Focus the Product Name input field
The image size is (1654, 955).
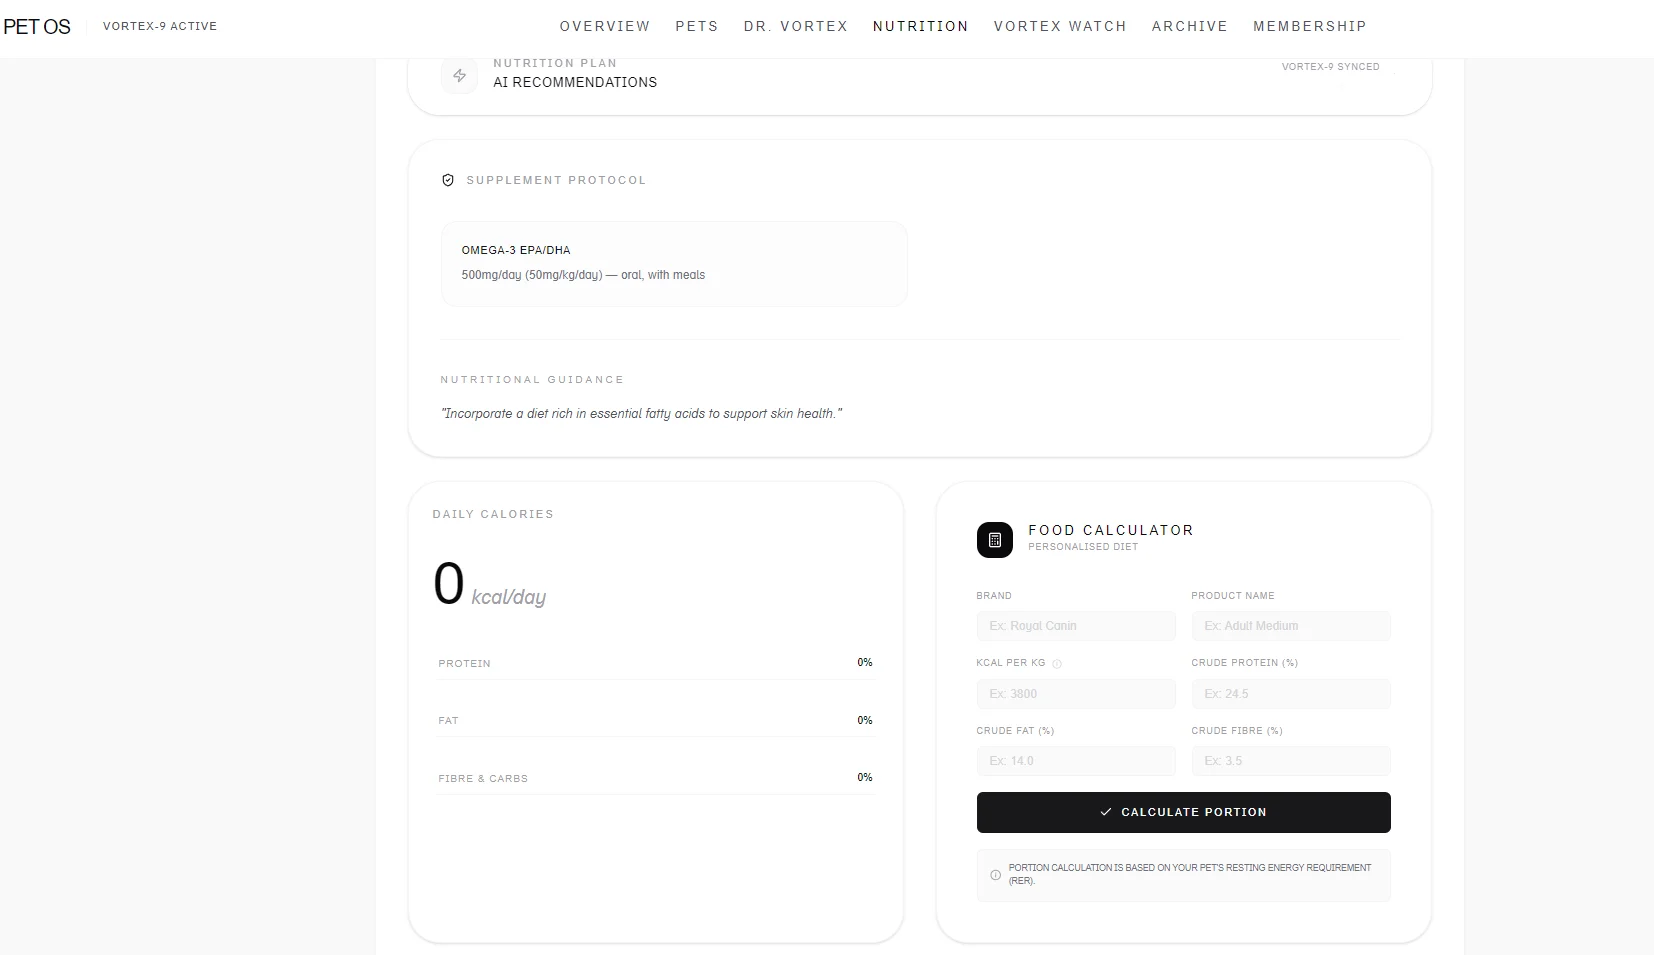tap(1291, 626)
